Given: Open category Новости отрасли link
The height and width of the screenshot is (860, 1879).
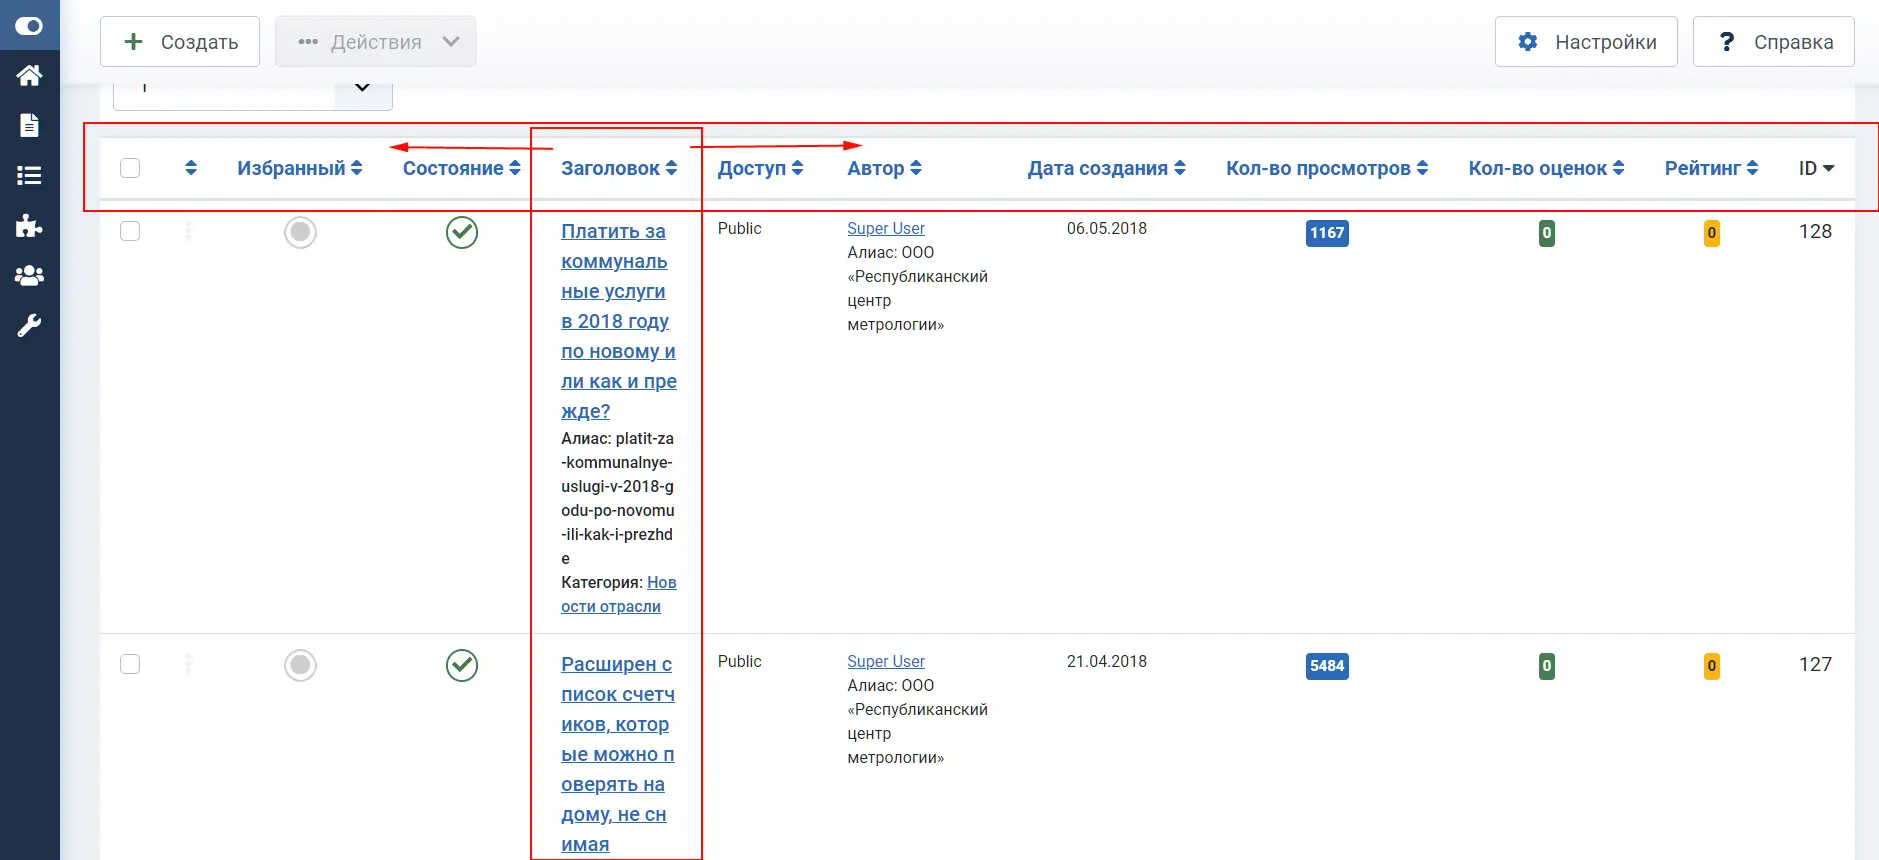Looking at the screenshot, I should [x=619, y=594].
